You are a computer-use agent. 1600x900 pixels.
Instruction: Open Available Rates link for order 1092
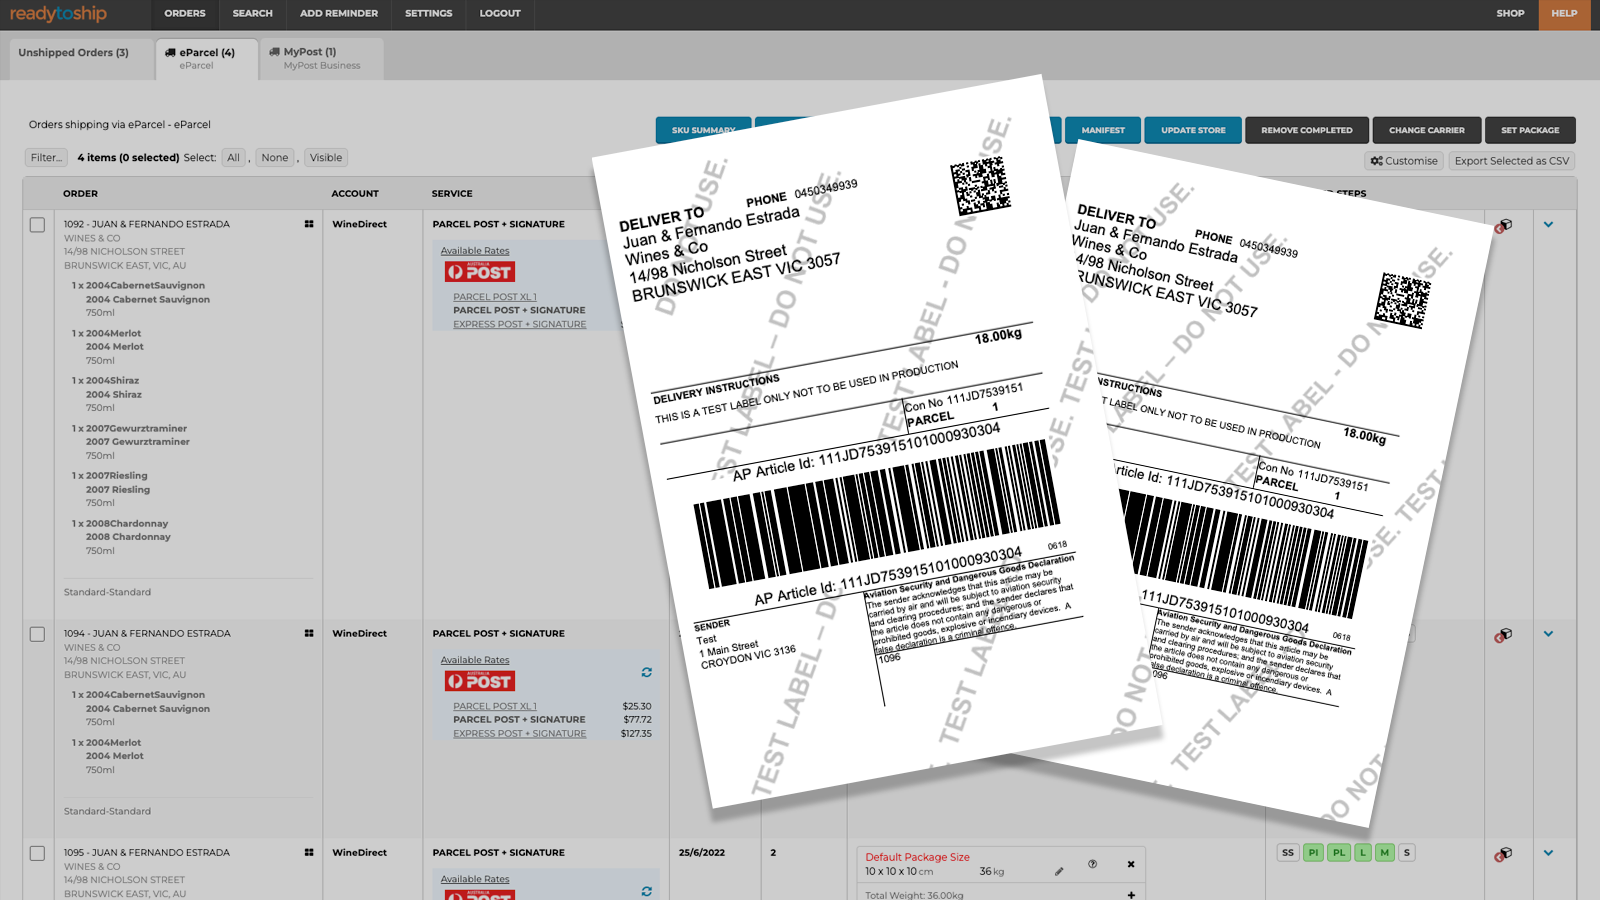click(475, 251)
